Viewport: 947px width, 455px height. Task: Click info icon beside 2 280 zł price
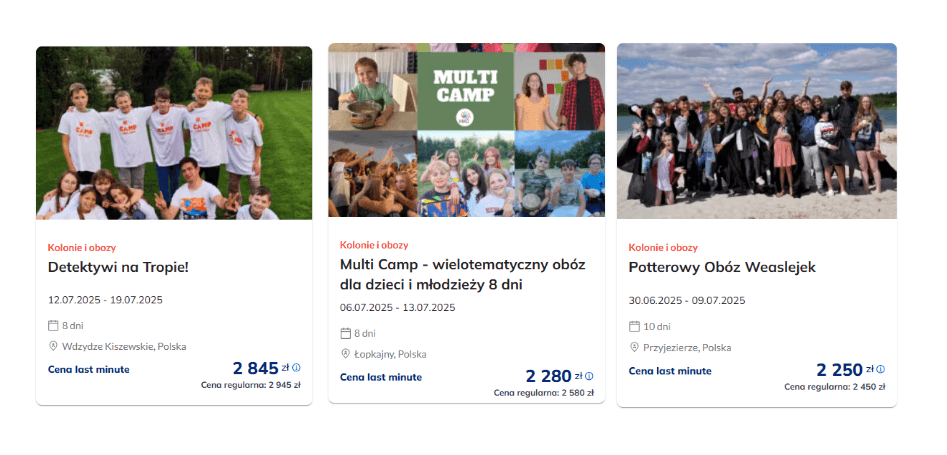click(589, 377)
